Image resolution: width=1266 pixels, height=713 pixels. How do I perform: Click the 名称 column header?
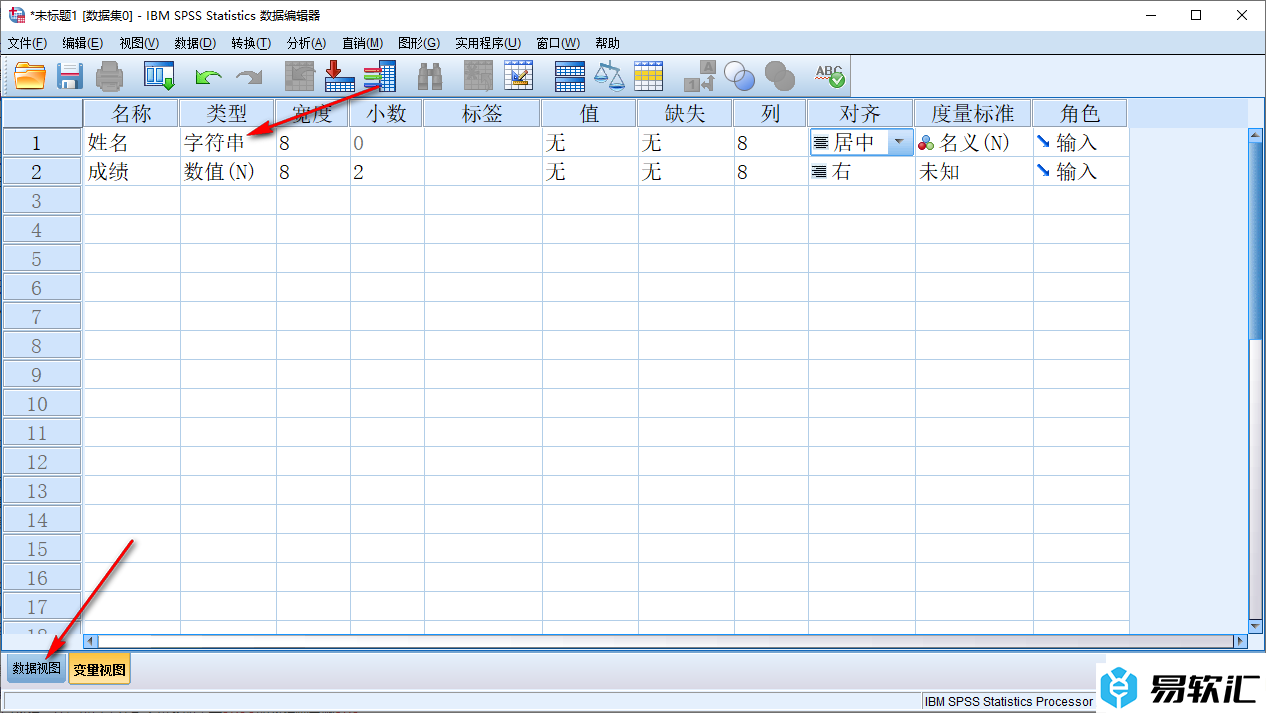point(131,113)
